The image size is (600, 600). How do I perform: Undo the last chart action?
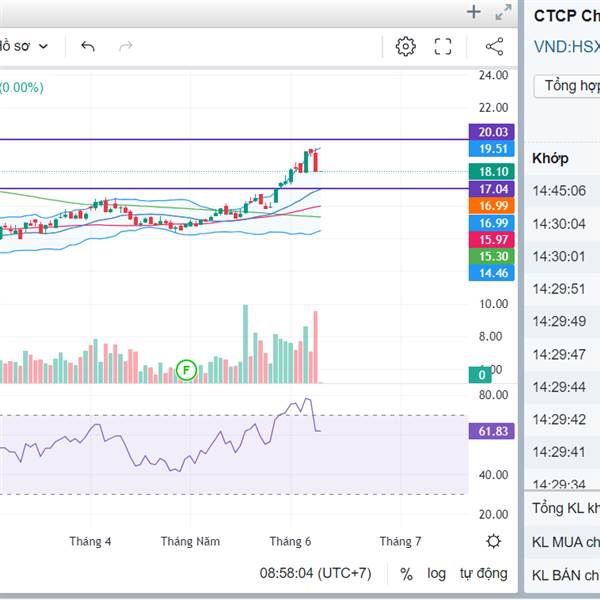[x=88, y=46]
